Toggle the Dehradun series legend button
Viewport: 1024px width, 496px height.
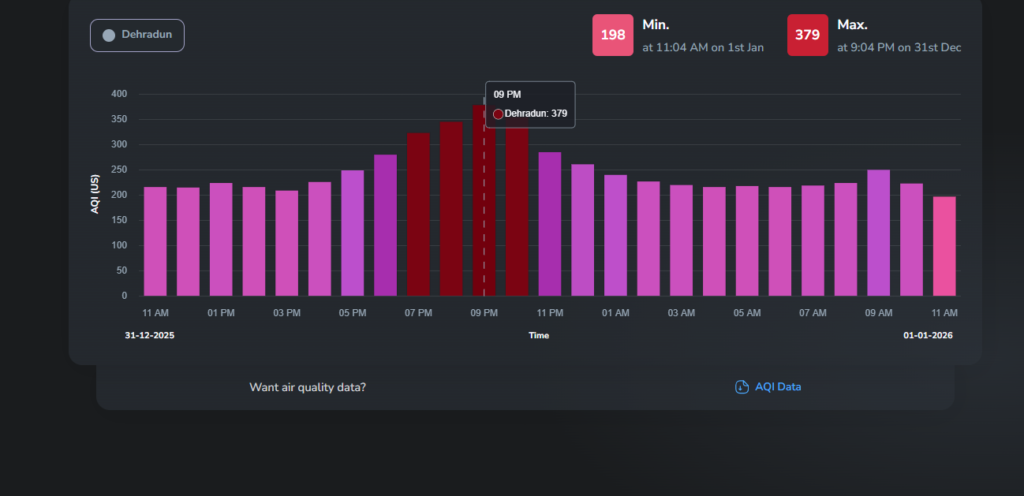pos(137,35)
